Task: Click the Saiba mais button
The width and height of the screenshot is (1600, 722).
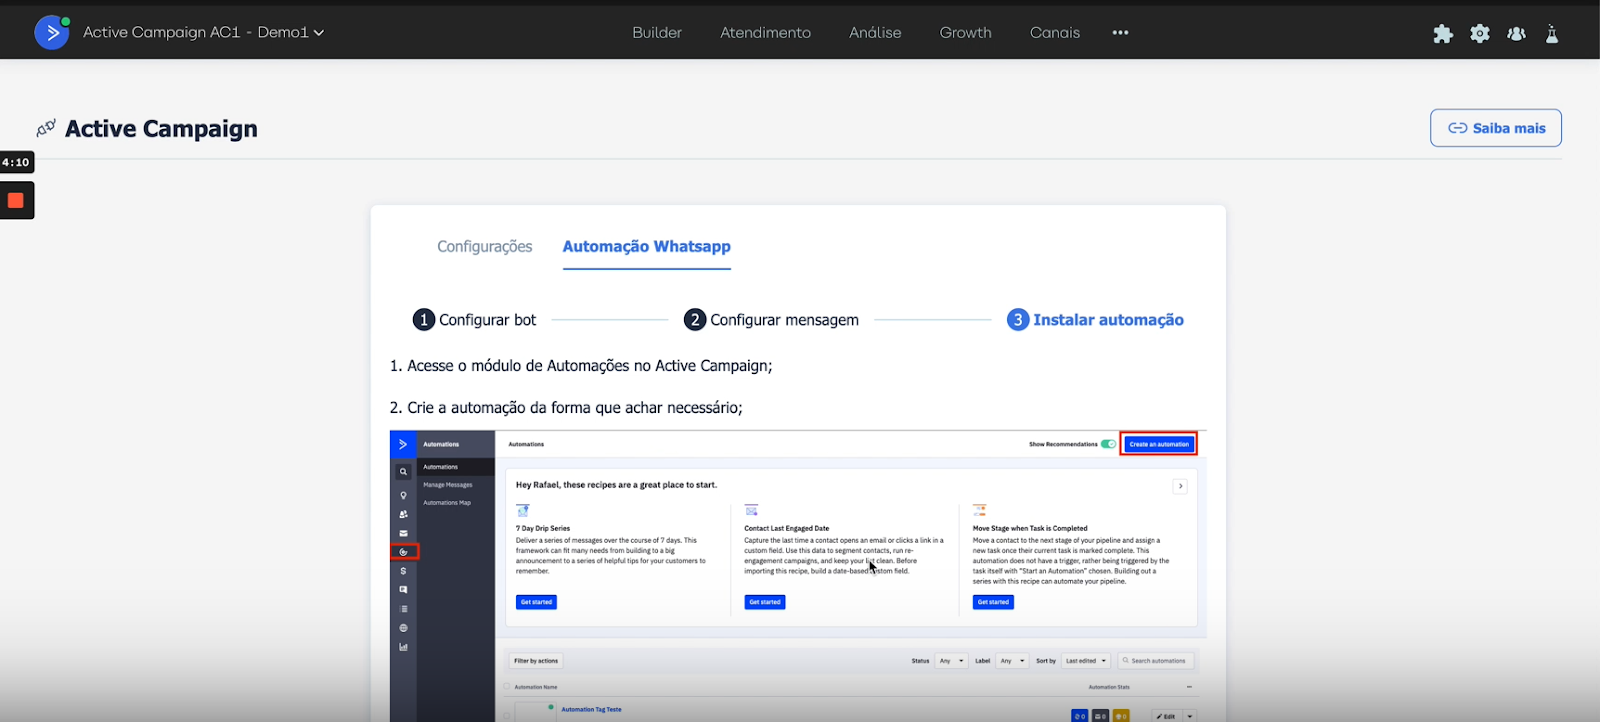Action: (x=1495, y=128)
